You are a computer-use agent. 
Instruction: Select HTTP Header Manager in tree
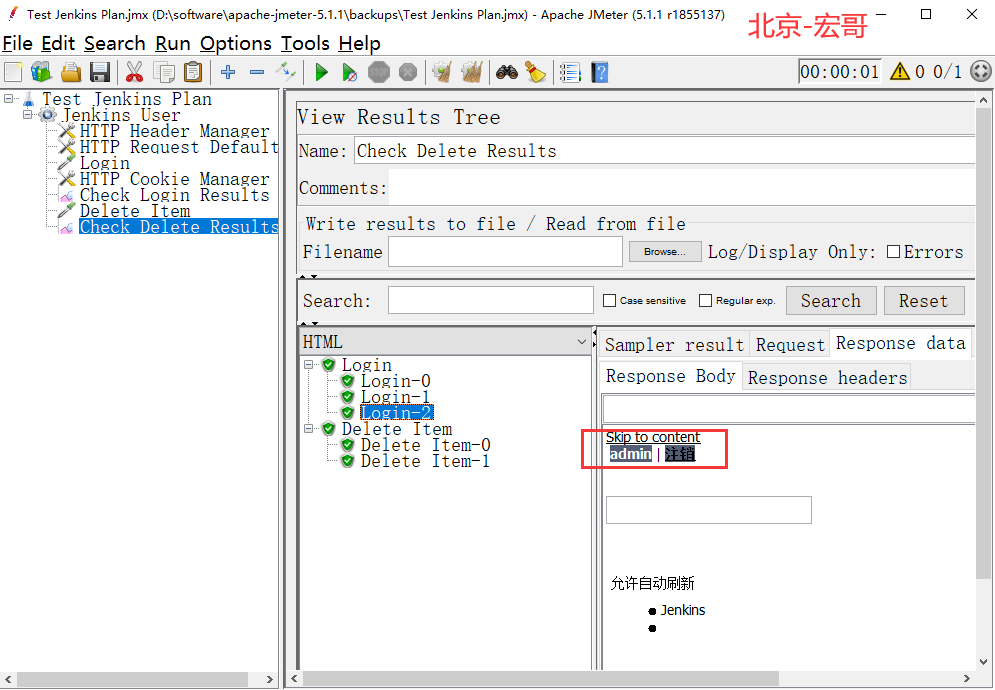click(x=174, y=131)
